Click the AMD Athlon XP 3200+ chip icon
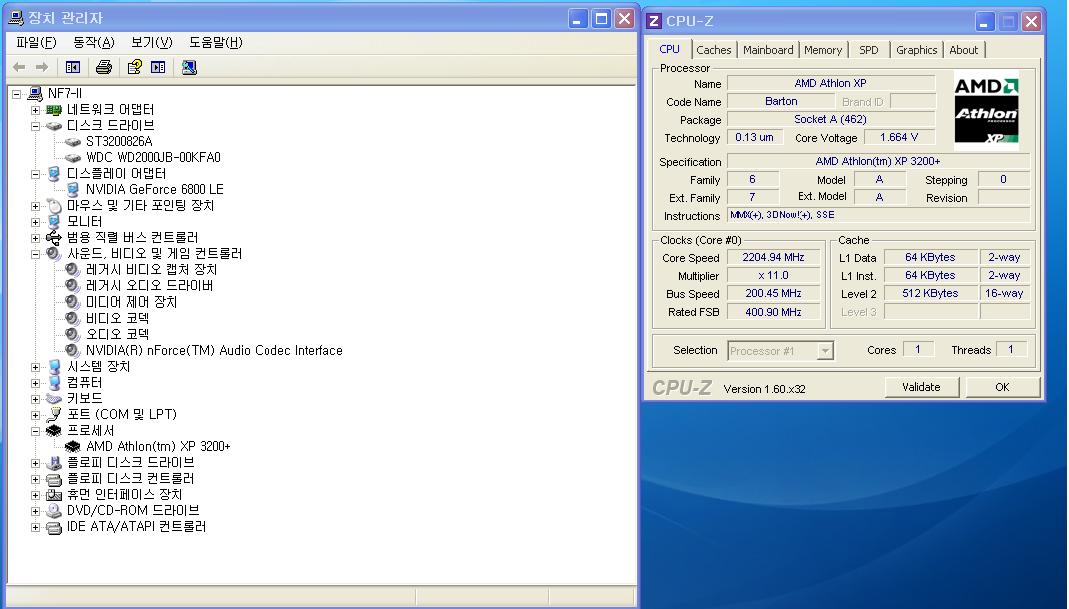This screenshot has height=609, width=1069. pos(73,447)
